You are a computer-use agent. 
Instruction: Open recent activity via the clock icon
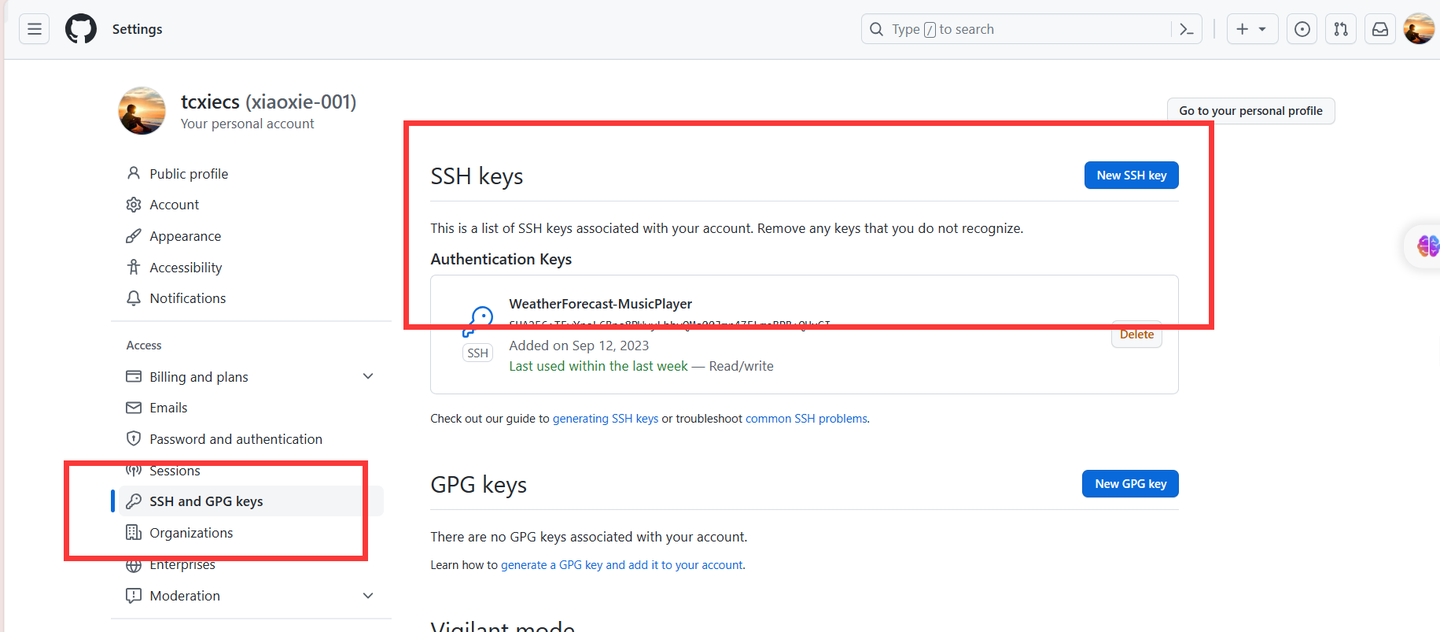(1301, 28)
